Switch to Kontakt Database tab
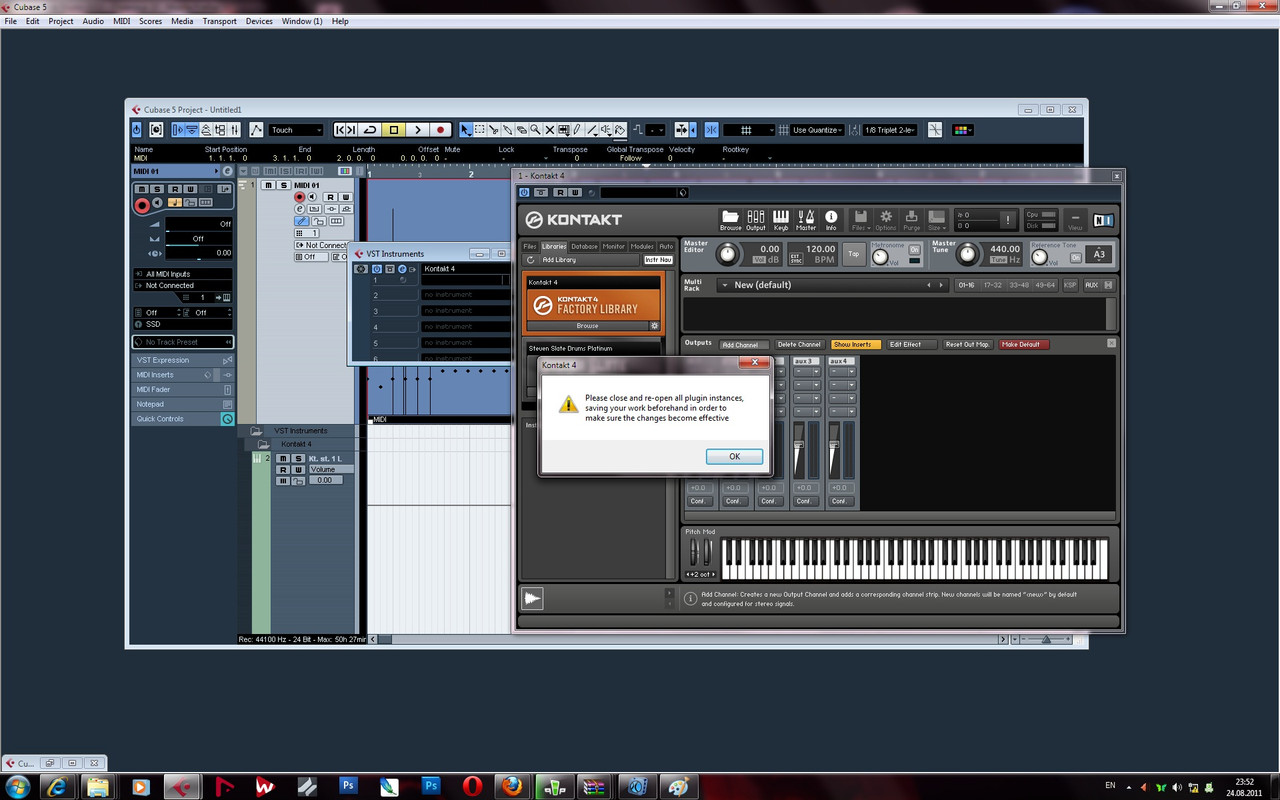 [584, 246]
